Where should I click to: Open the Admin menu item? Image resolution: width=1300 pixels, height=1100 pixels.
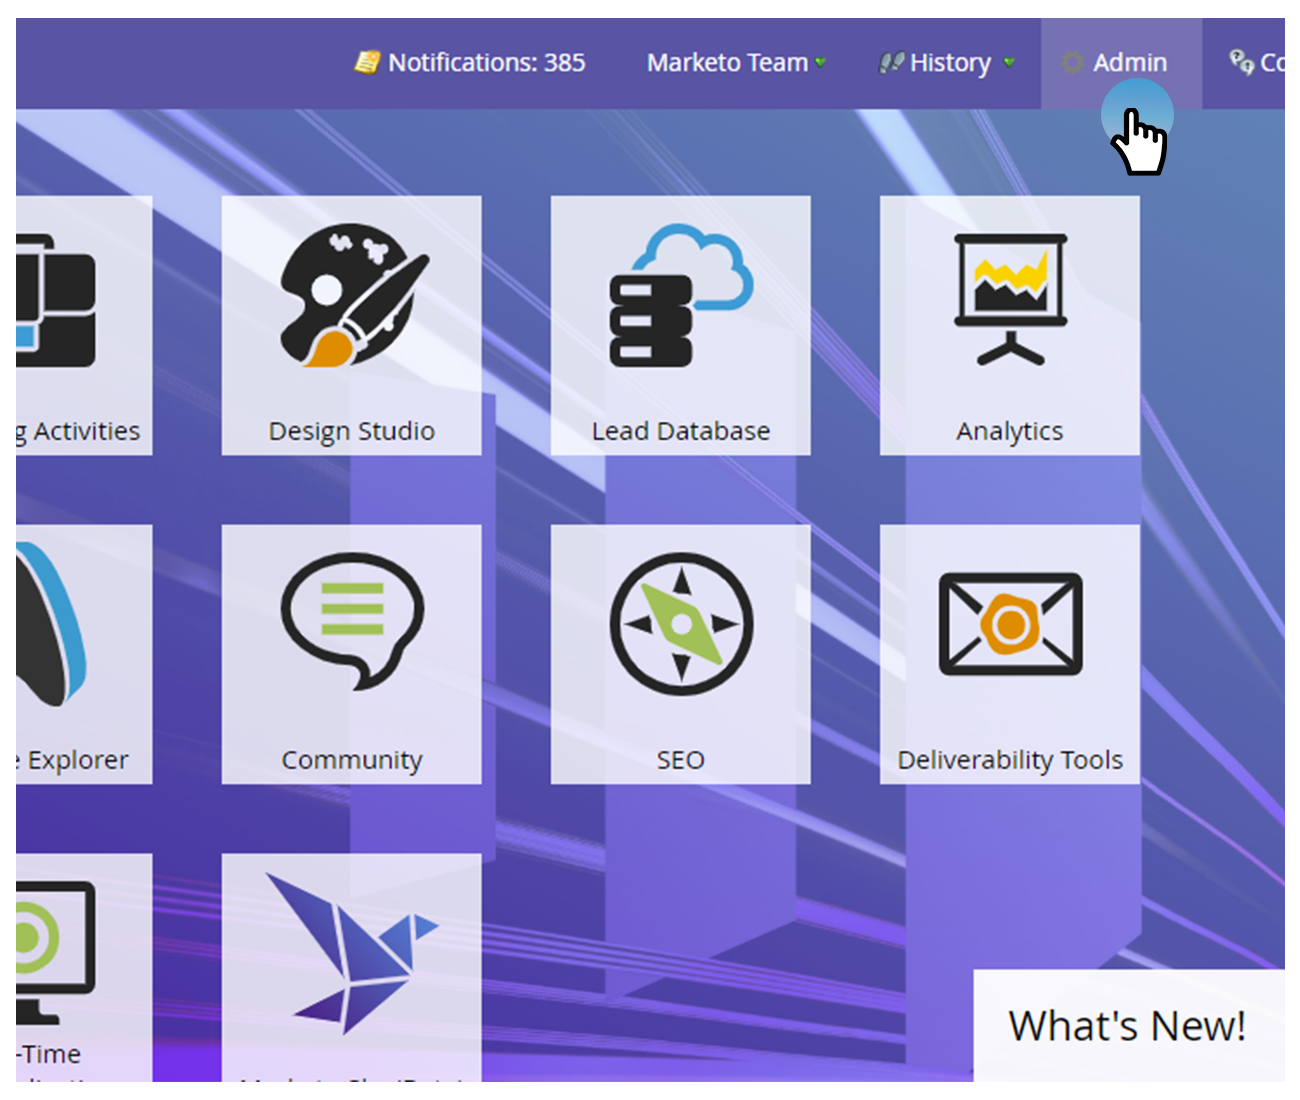pos(1129,63)
